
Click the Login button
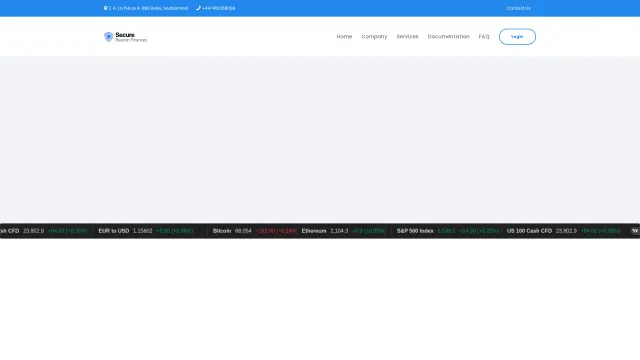coord(517,37)
